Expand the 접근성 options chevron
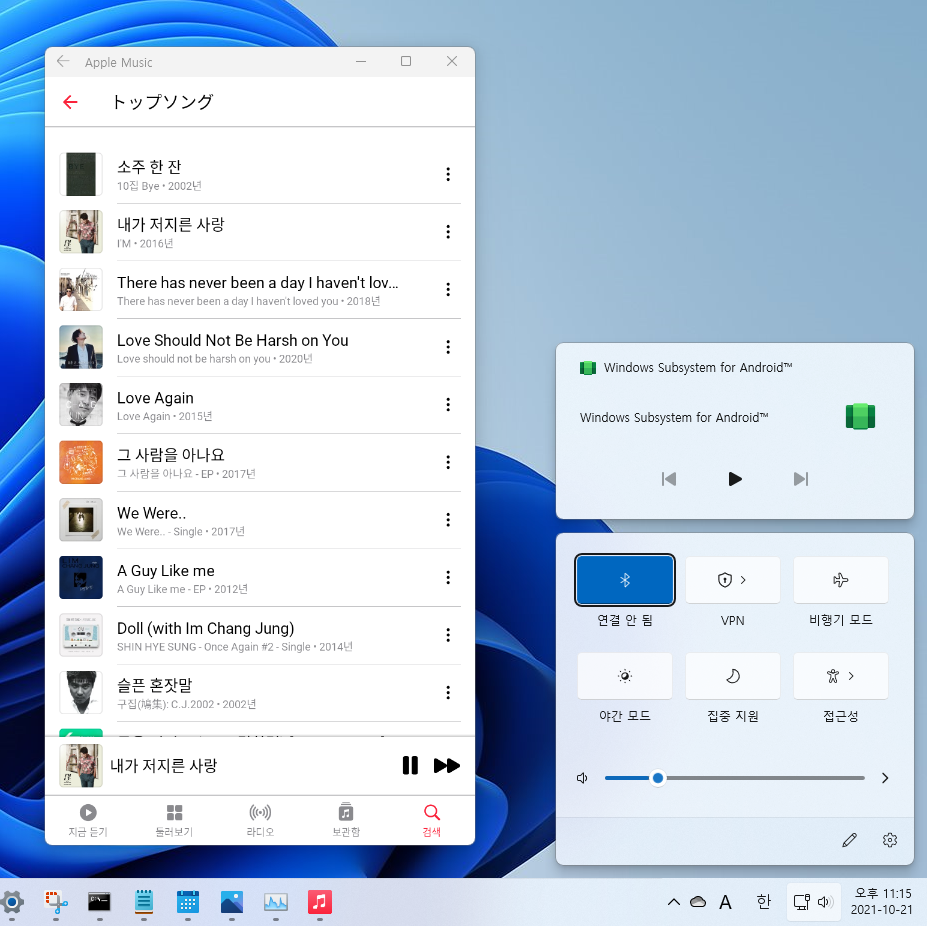 click(851, 676)
